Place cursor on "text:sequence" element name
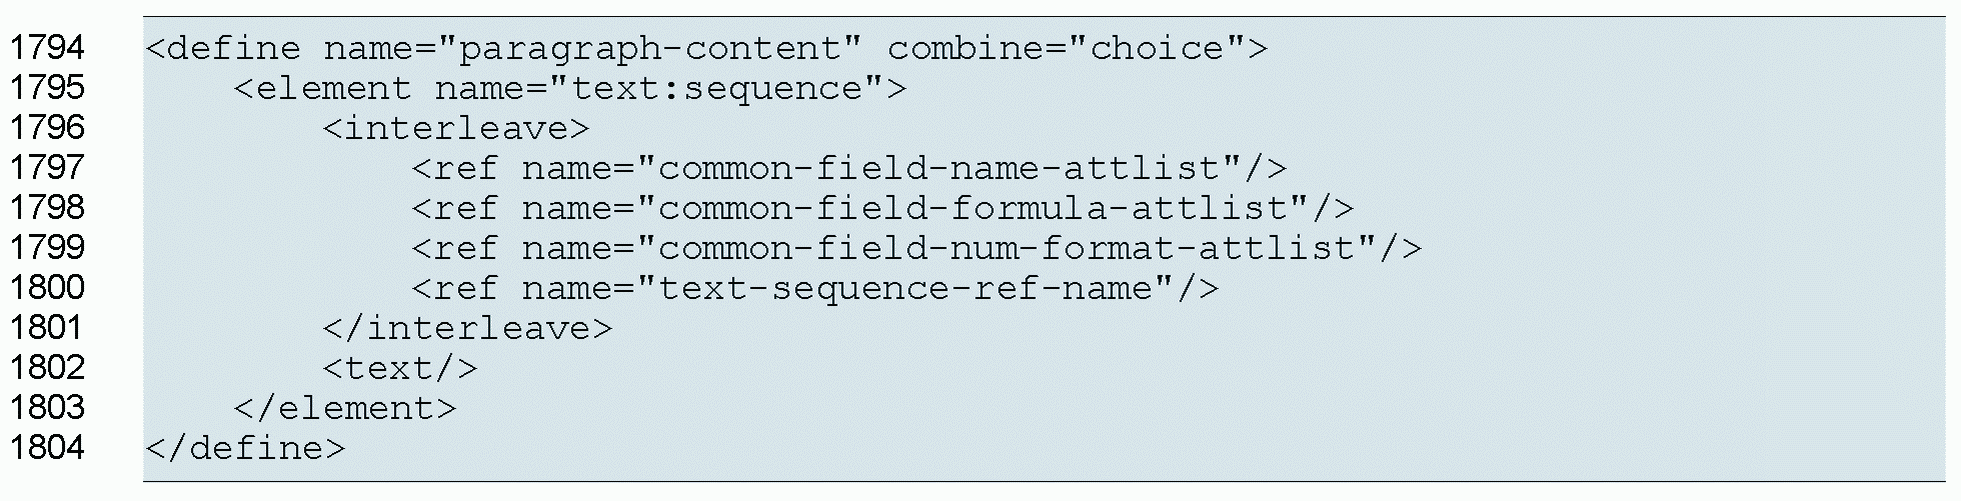The image size is (1961, 501). pyautogui.click(x=716, y=88)
